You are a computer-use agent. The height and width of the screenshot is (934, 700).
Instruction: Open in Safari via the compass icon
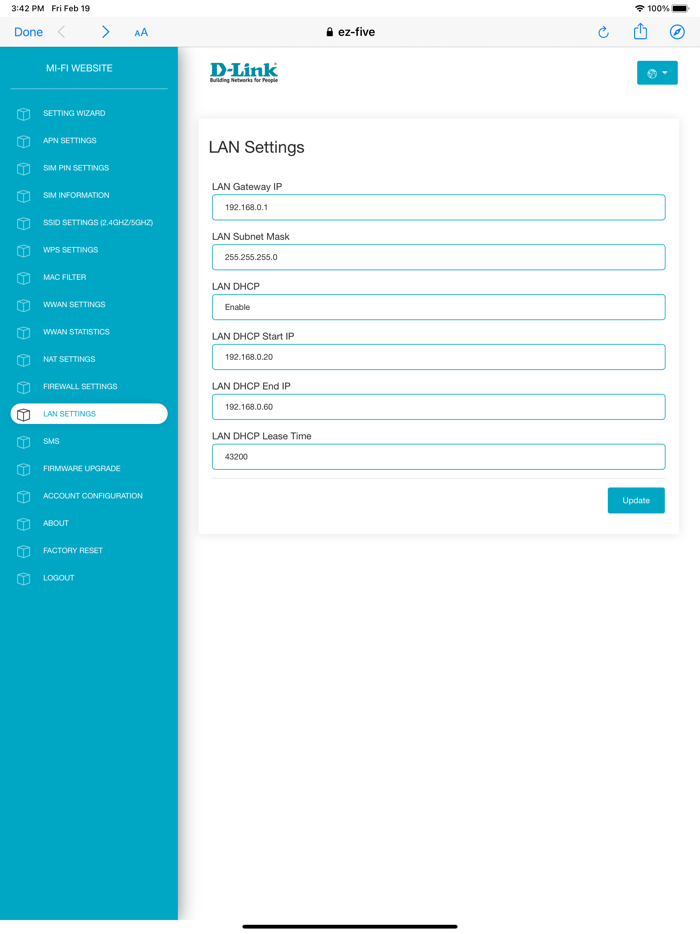tap(677, 32)
